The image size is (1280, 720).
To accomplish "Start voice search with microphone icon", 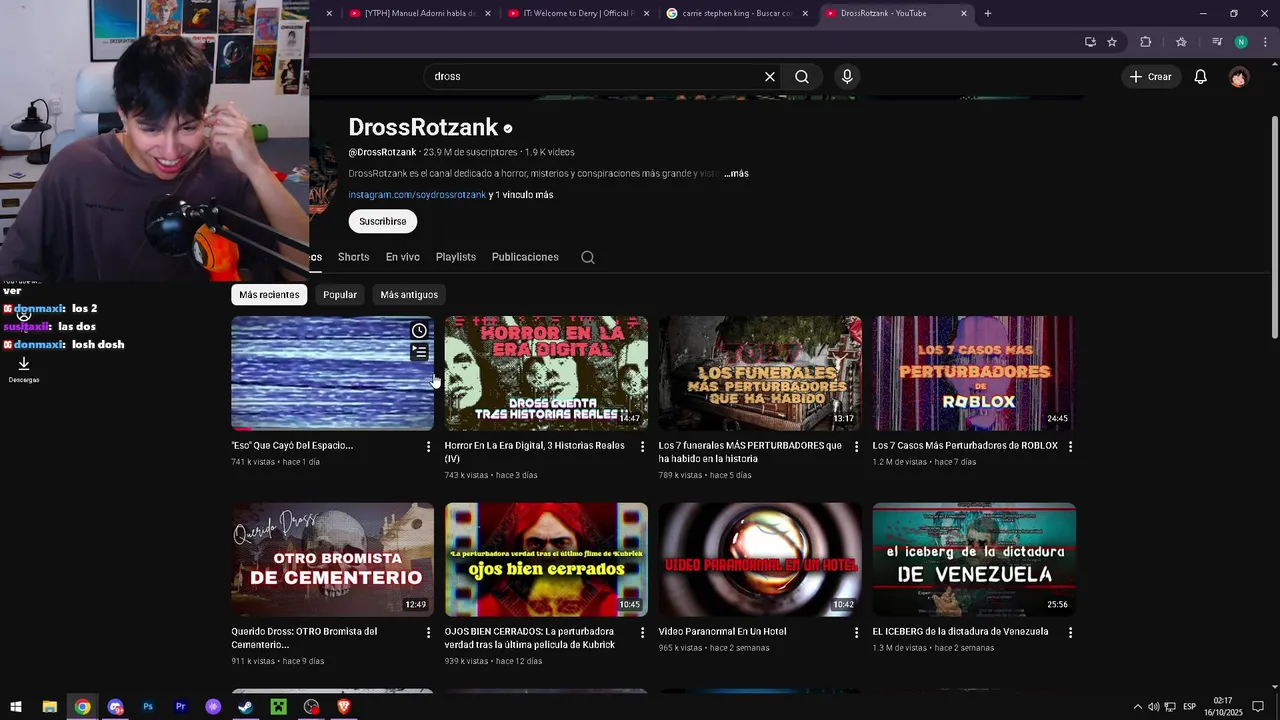I will (x=847, y=77).
